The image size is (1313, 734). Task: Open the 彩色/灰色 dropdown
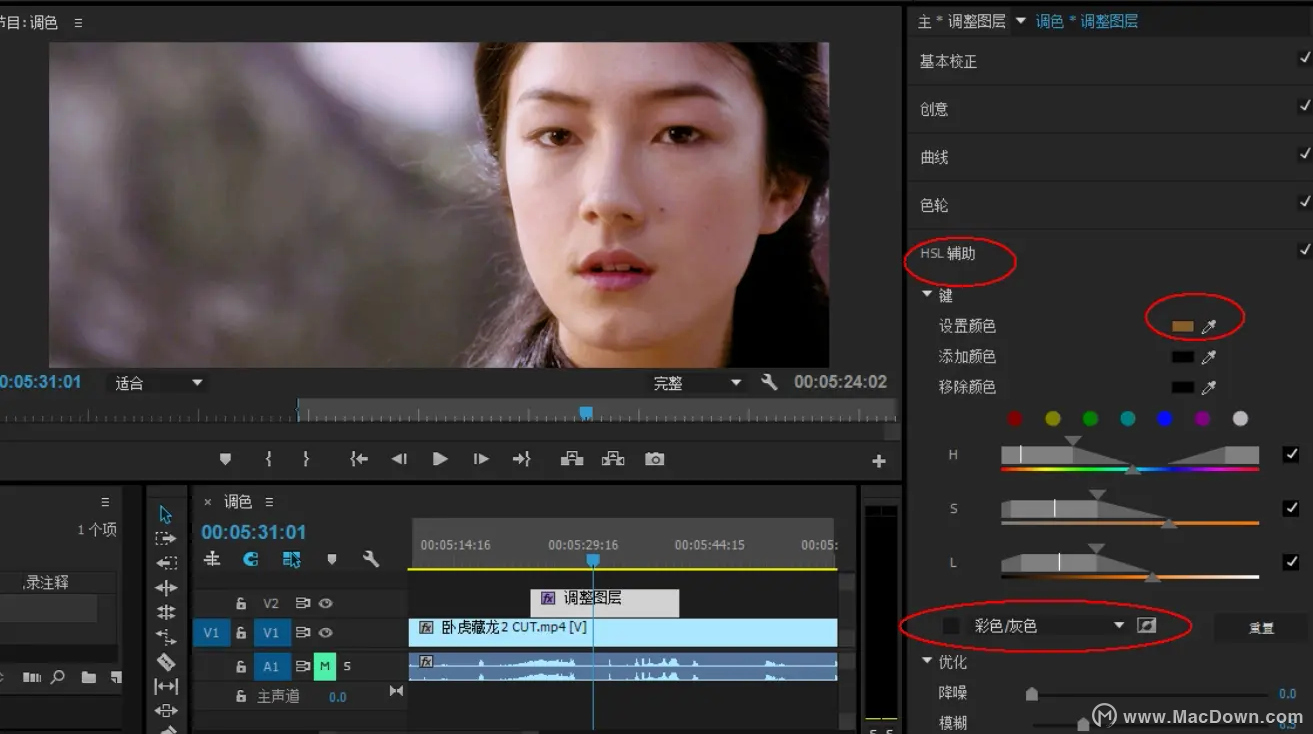click(1048, 625)
